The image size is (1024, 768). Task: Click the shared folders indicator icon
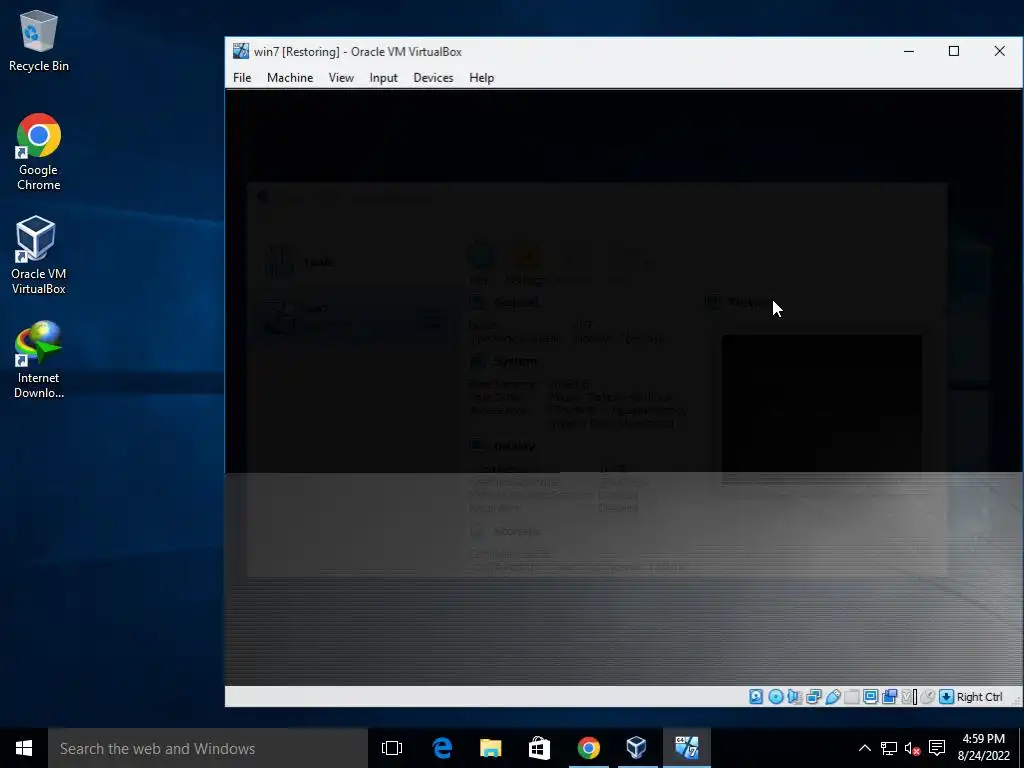pos(852,697)
